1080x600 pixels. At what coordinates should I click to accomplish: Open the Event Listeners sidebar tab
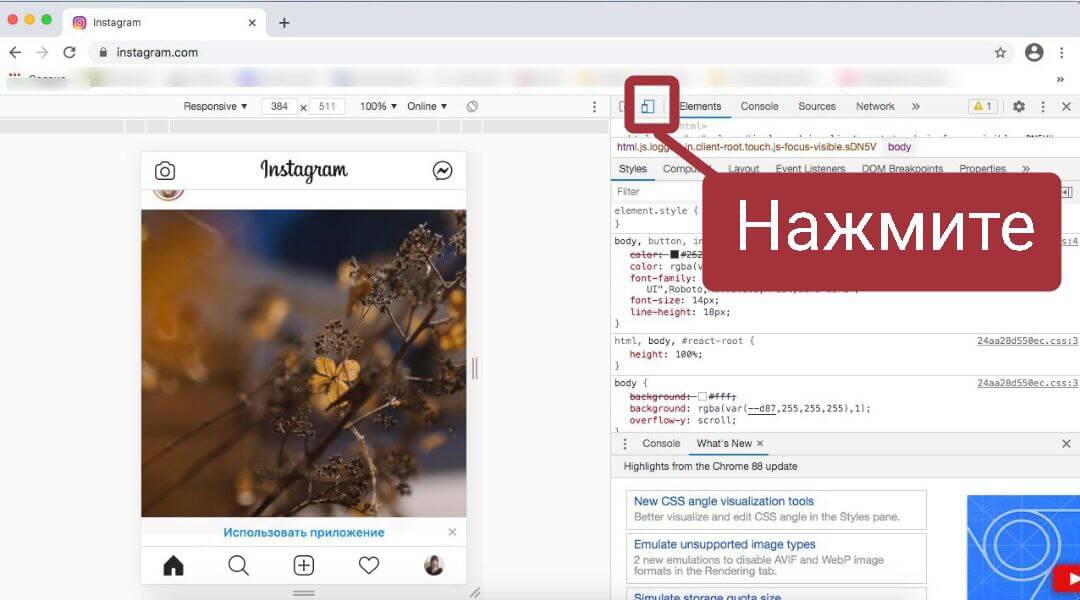click(x=810, y=169)
